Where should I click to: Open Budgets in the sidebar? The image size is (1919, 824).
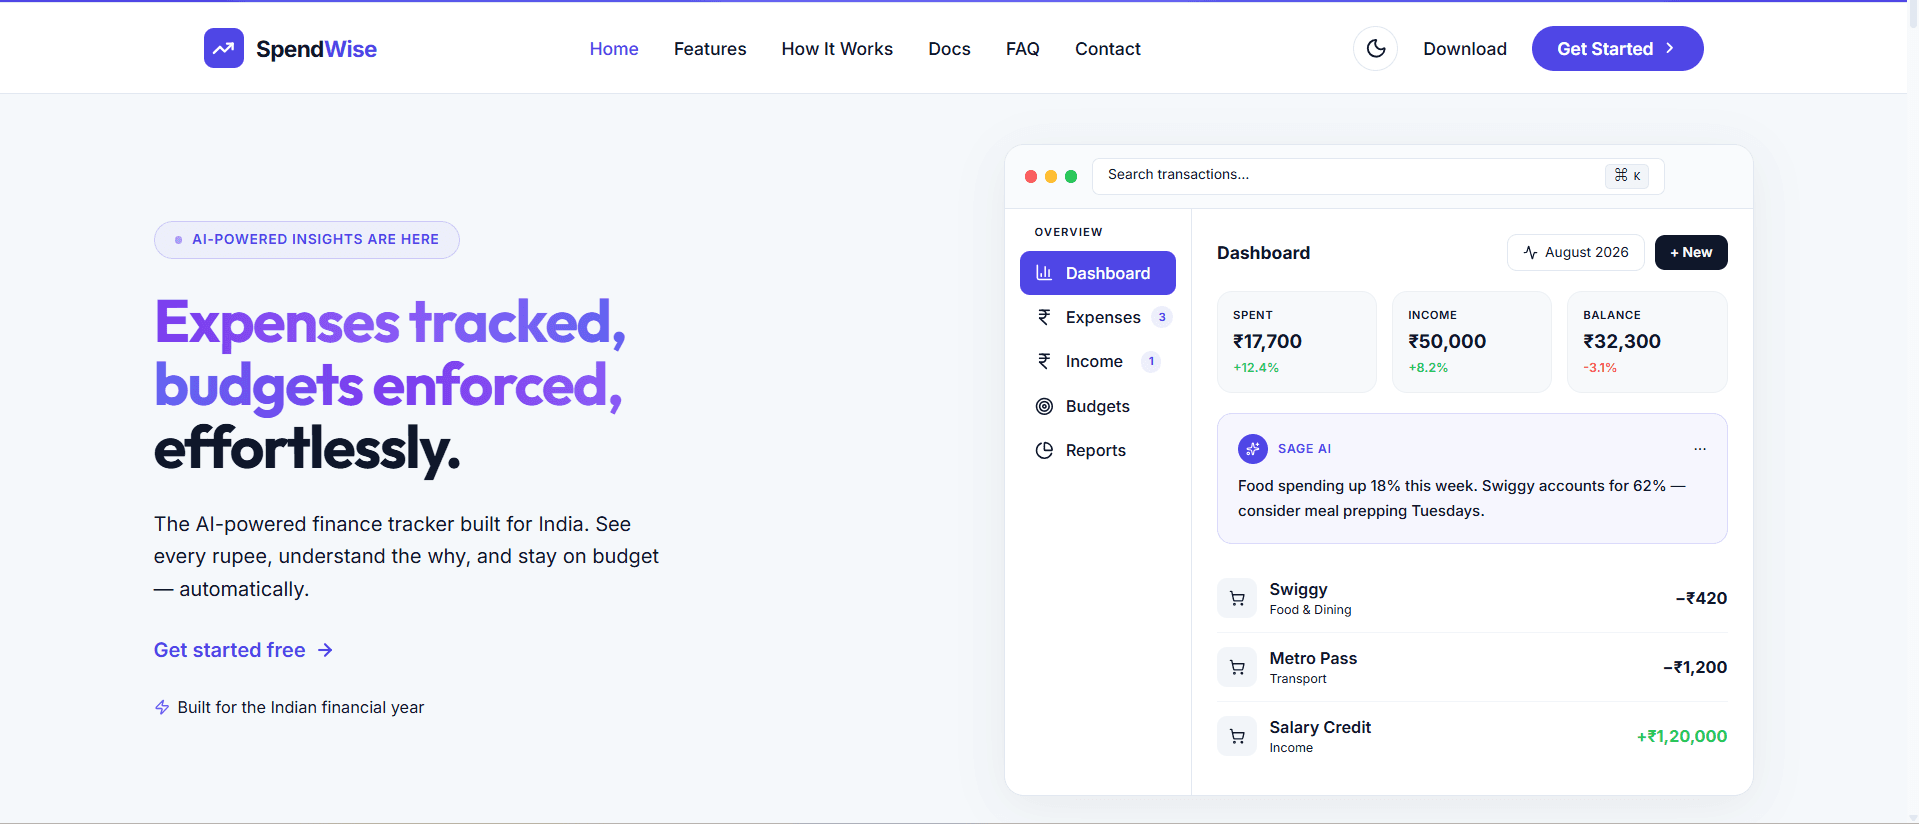point(1097,406)
